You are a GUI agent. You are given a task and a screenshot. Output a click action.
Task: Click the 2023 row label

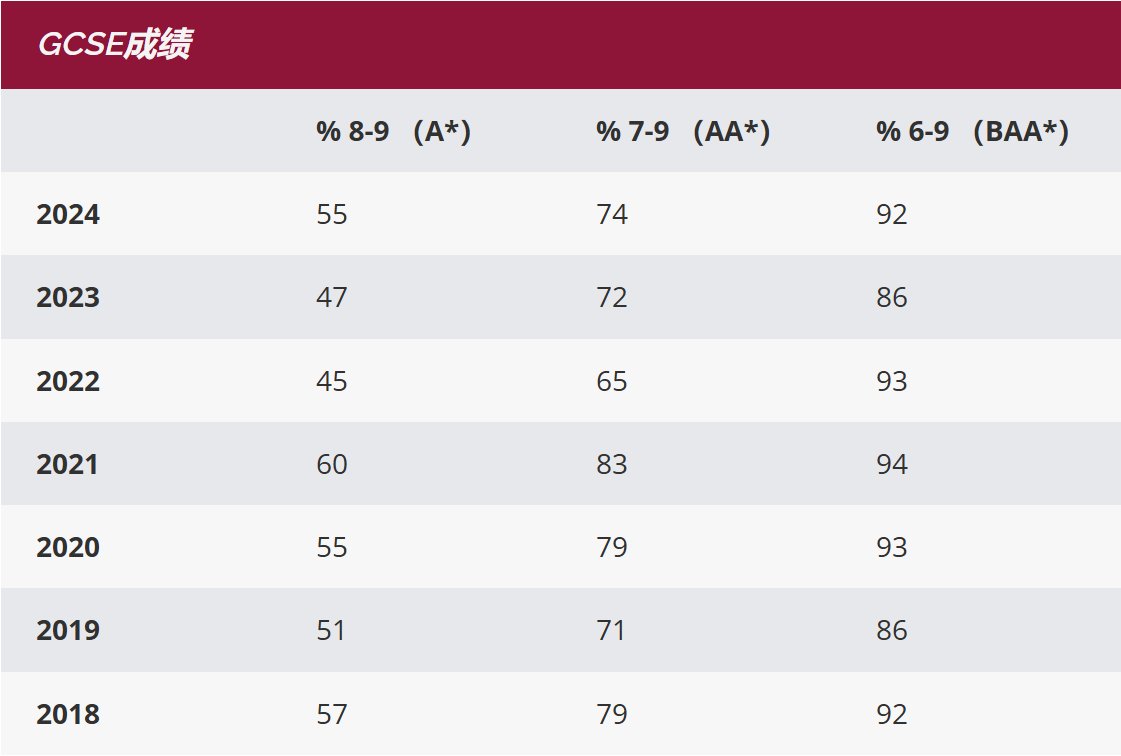point(68,298)
